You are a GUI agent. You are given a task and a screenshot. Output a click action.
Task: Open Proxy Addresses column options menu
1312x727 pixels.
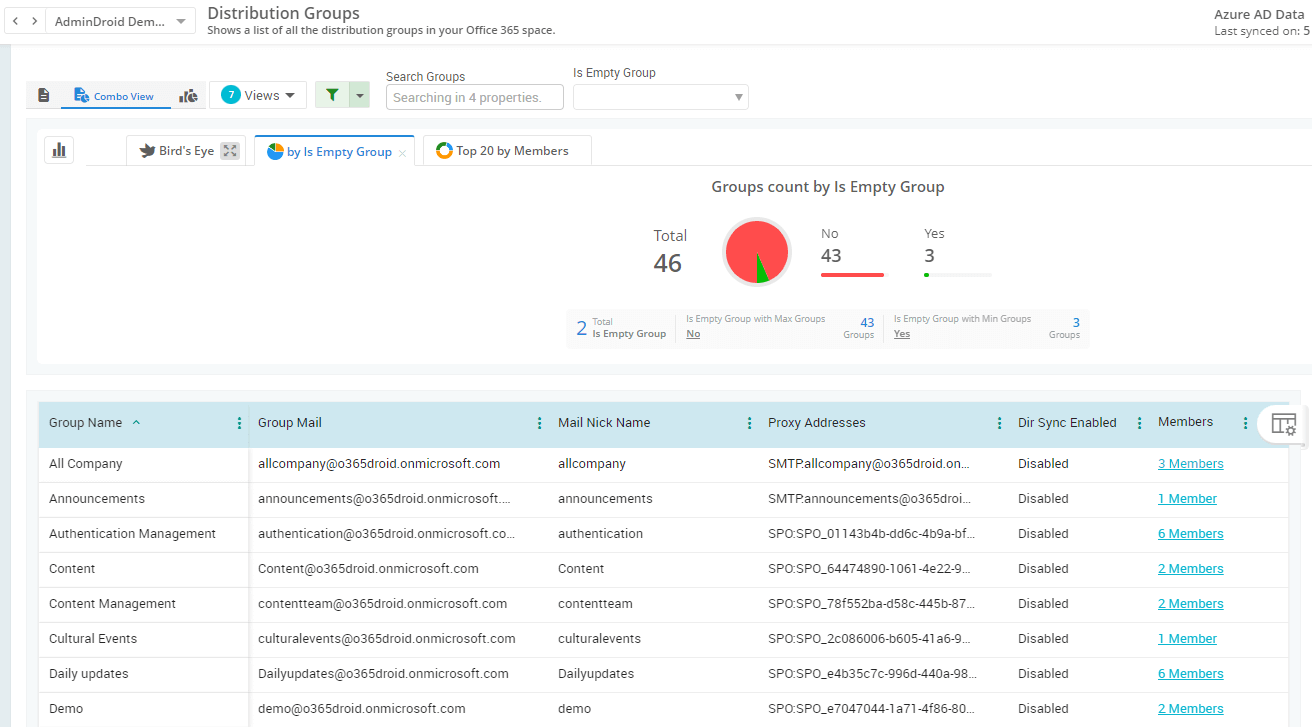[999, 423]
